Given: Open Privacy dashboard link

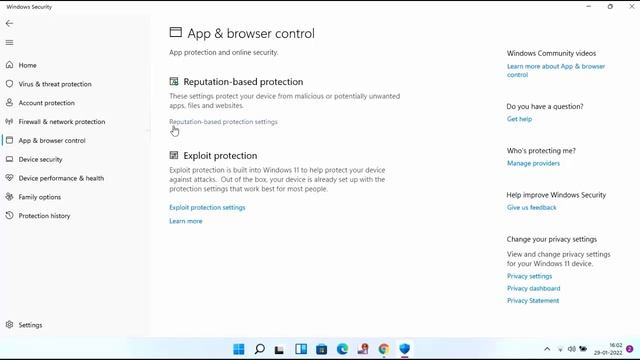Looking at the screenshot, I should click(533, 288).
